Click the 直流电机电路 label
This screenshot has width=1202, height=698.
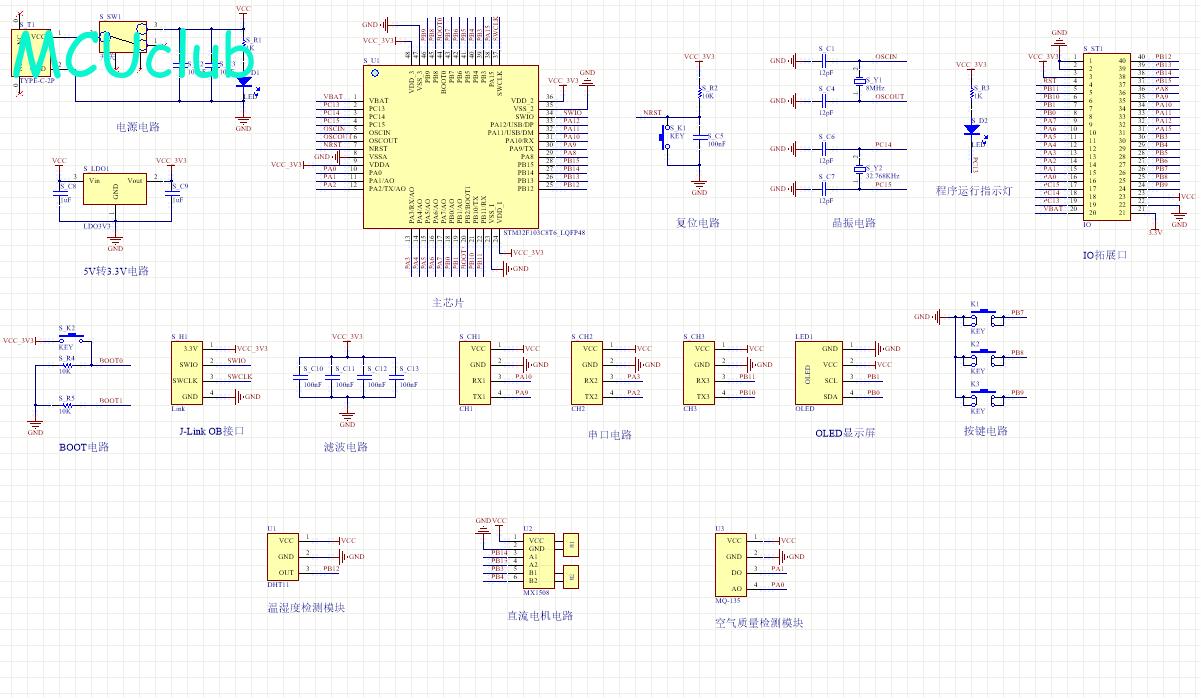541,616
